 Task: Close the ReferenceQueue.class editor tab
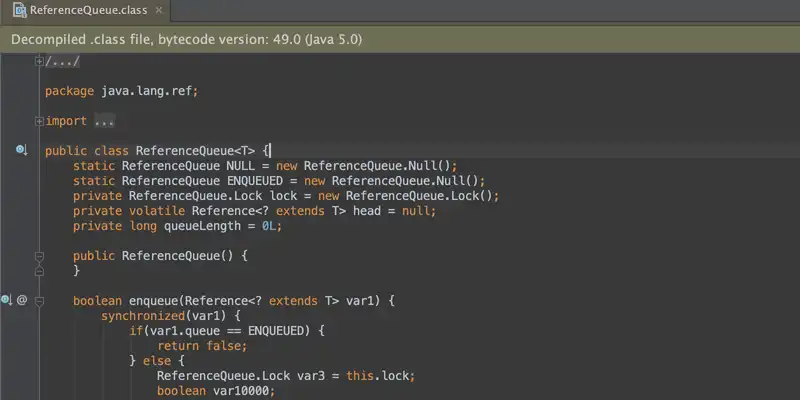tap(157, 11)
